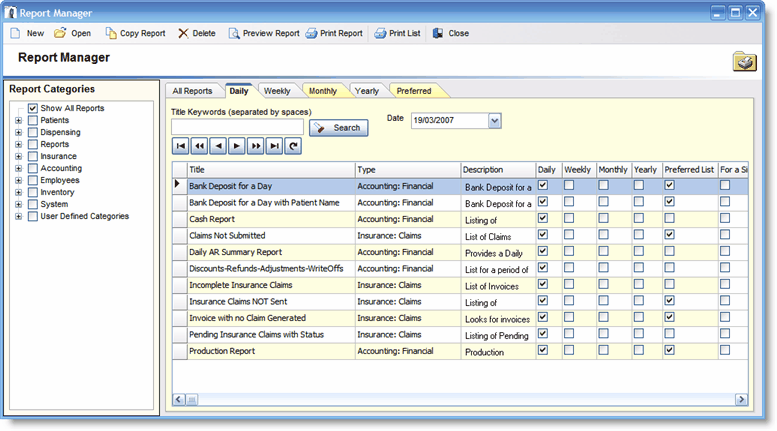The image size is (777, 431).
Task: Expand the Patients category tree node
Action: click(x=18, y=120)
